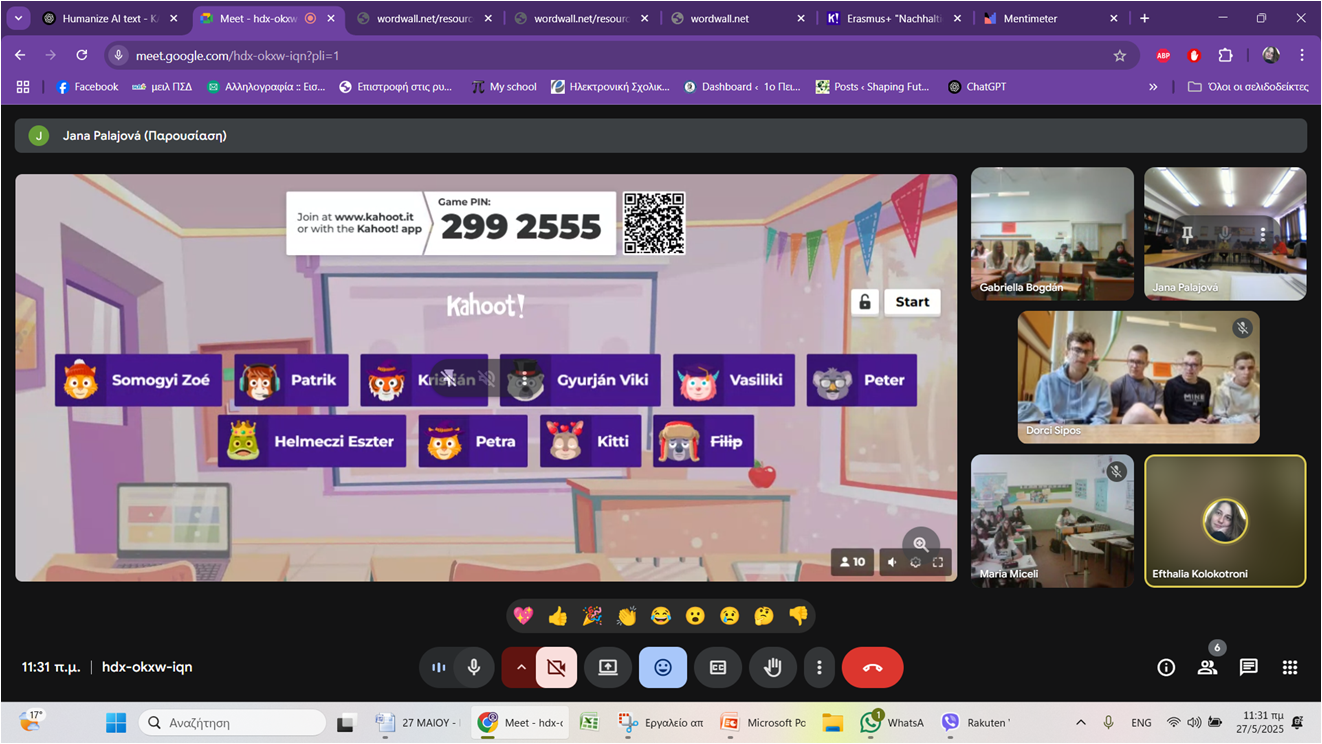This screenshot has width=1322, height=744.
Task: Click player Gyurján Viki in lobby
Action: point(580,380)
